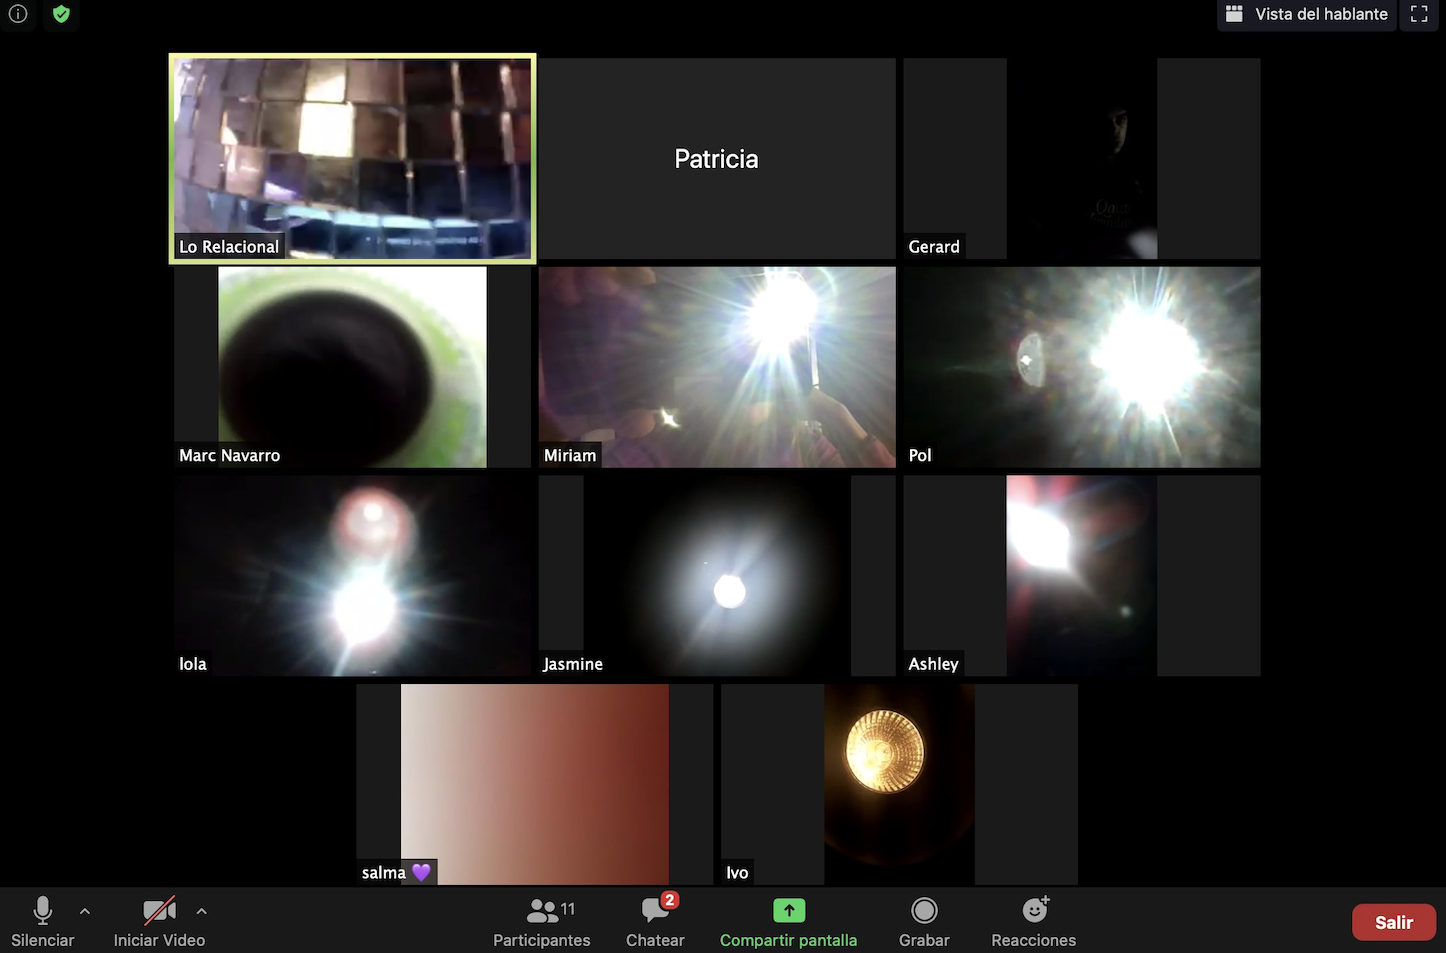Enter full screen mode
The height and width of the screenshot is (953, 1446).
pos(1419,14)
